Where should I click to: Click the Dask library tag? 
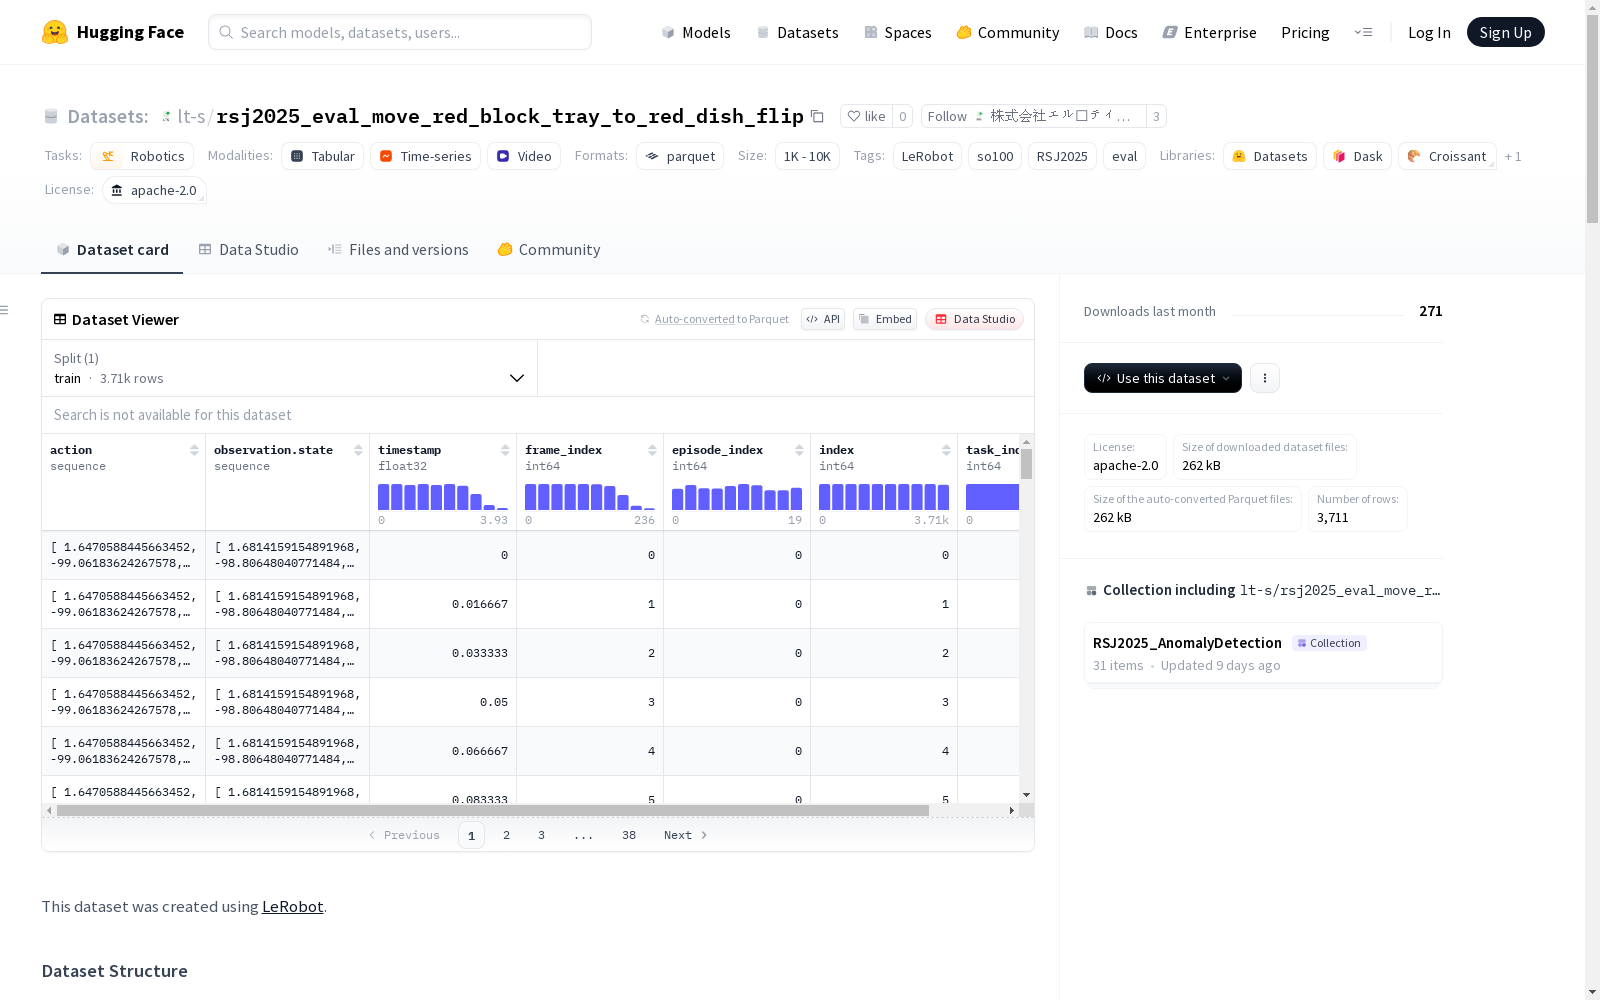click(1357, 156)
